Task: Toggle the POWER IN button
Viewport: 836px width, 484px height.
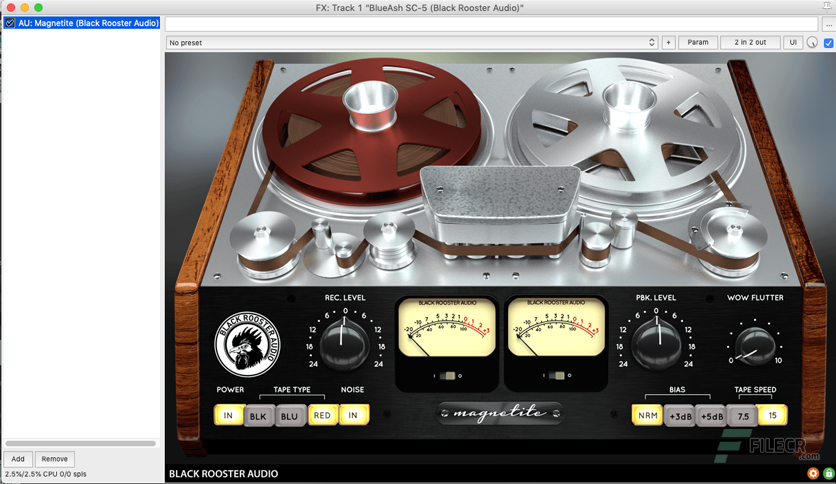Action: click(228, 415)
